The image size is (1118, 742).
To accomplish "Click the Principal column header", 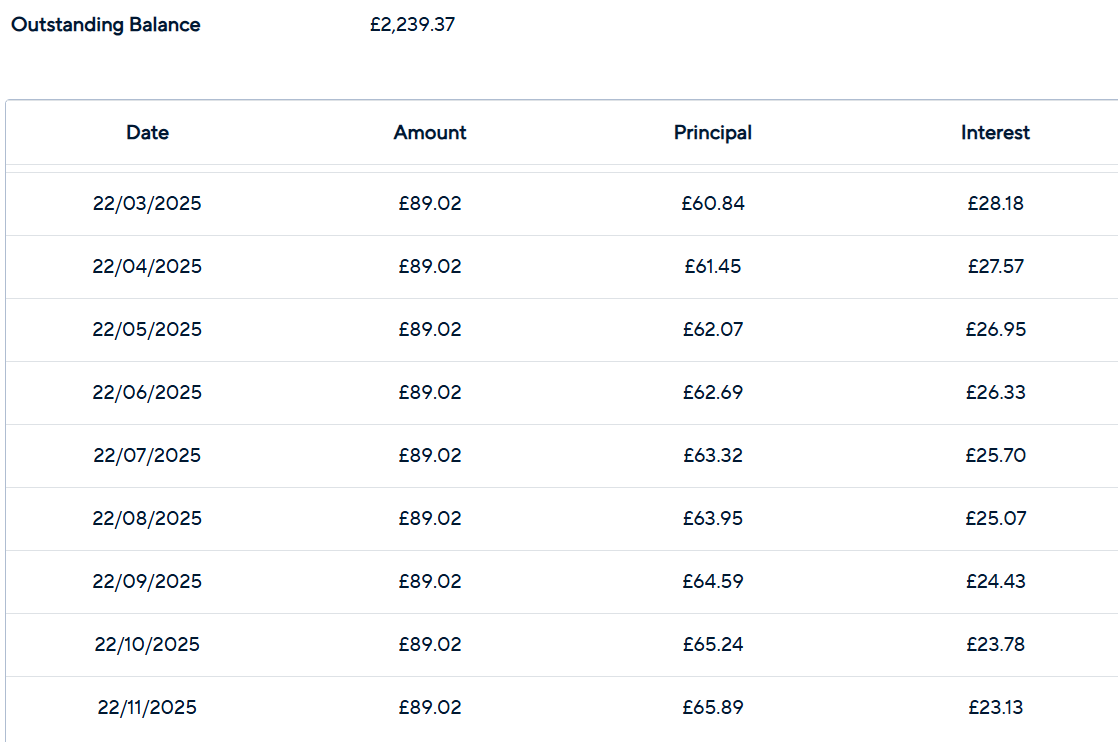I will [713, 133].
